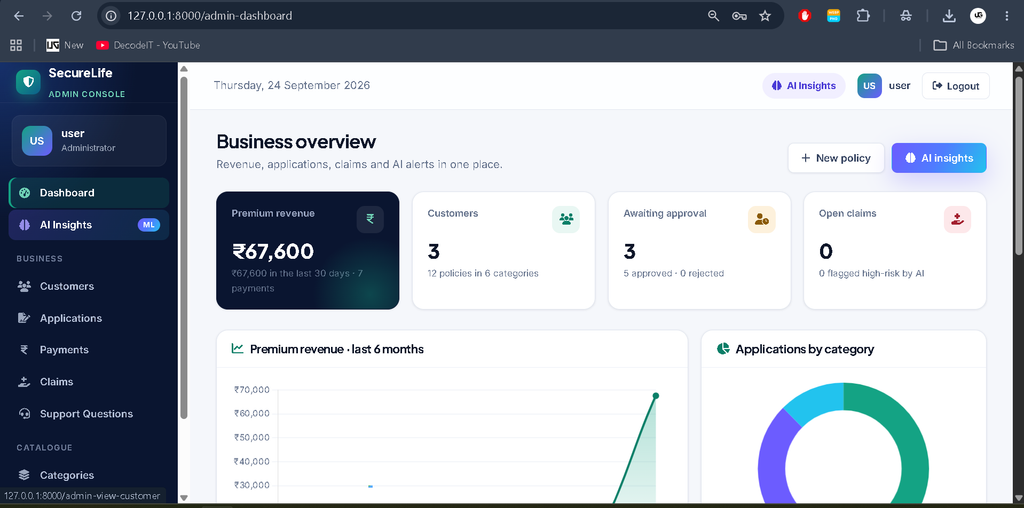The width and height of the screenshot is (1024, 508).
Task: Click the Business overview heading
Action: (x=296, y=142)
